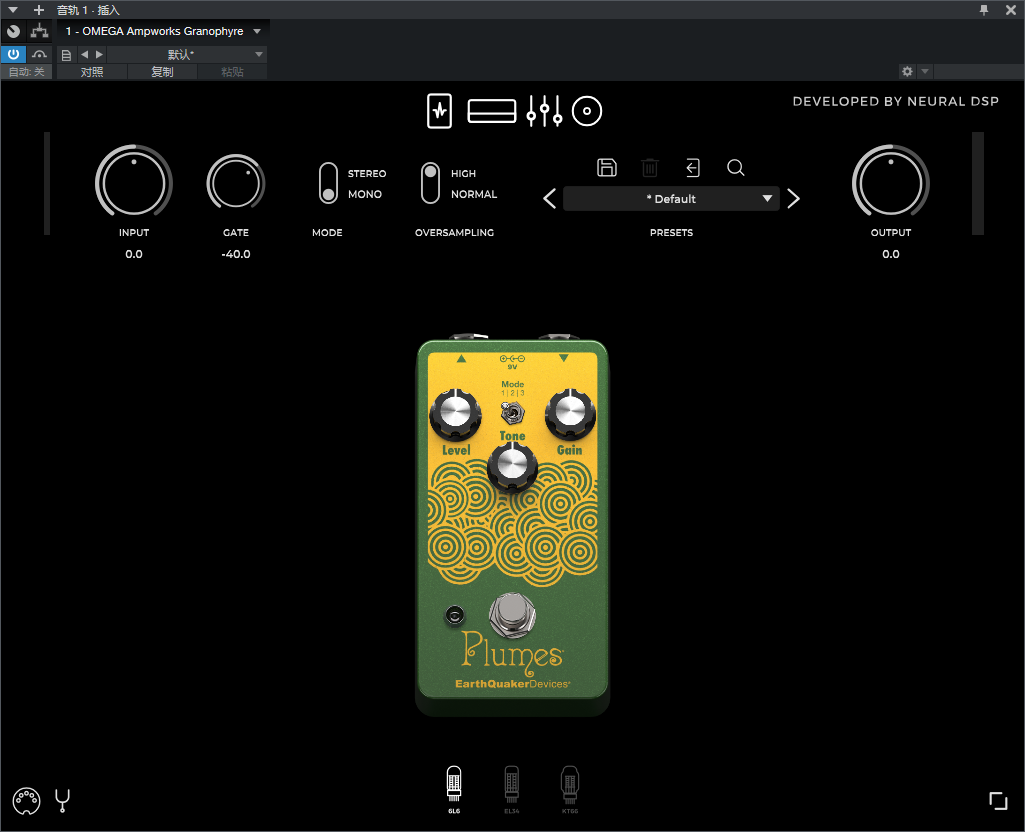Expand the dropdown beside the gear icon
The width and height of the screenshot is (1025, 832).
pyautogui.click(x=924, y=71)
